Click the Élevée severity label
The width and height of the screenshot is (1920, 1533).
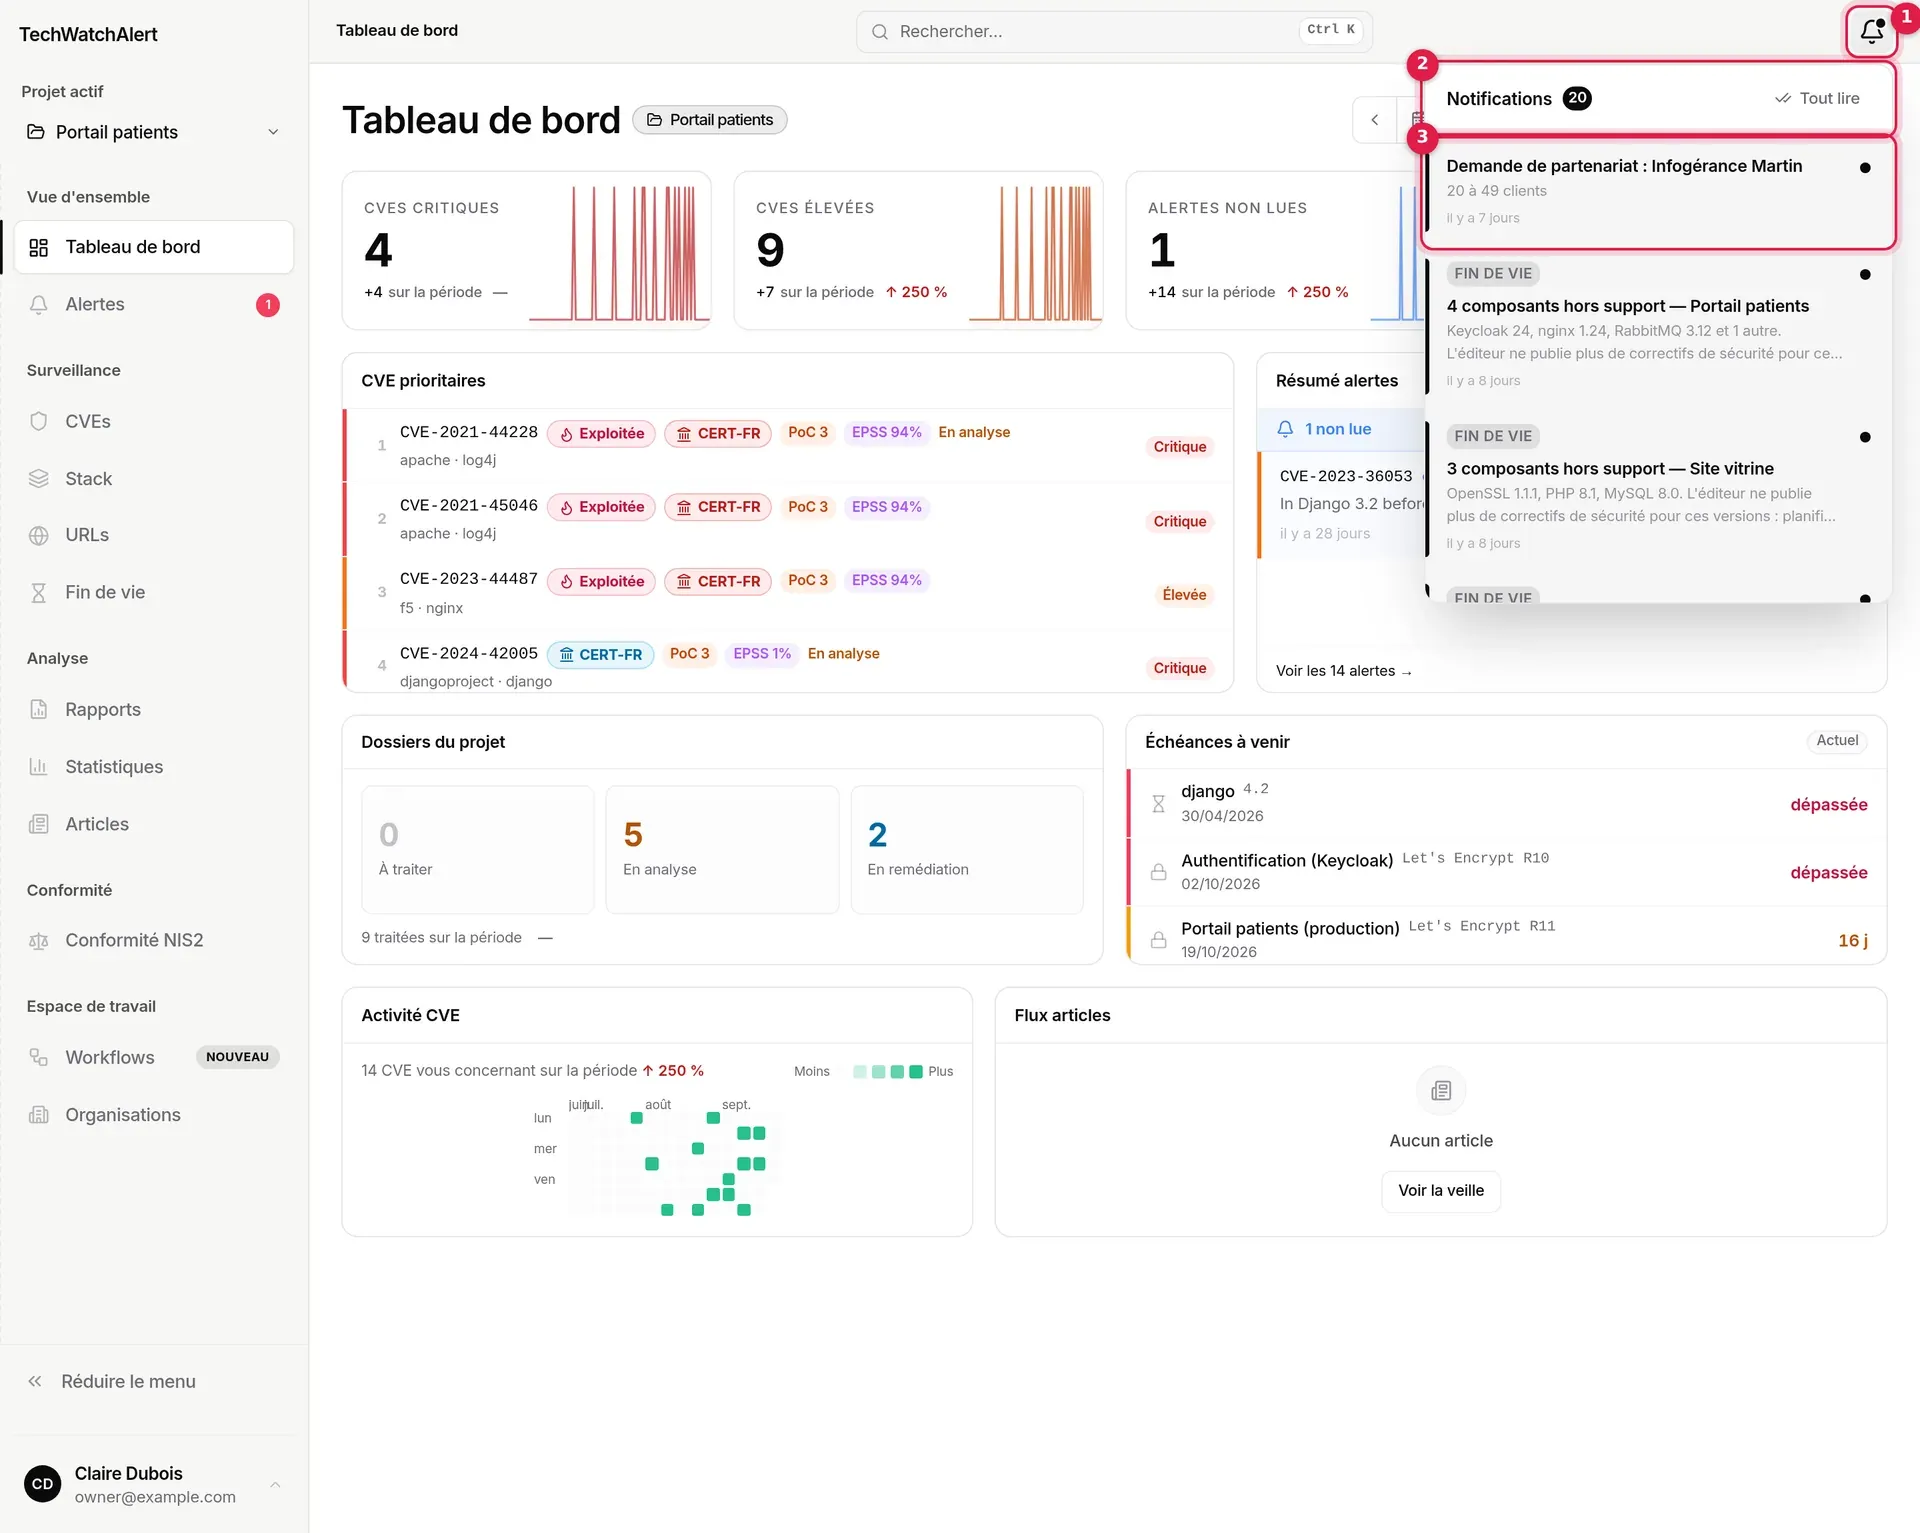click(1184, 594)
